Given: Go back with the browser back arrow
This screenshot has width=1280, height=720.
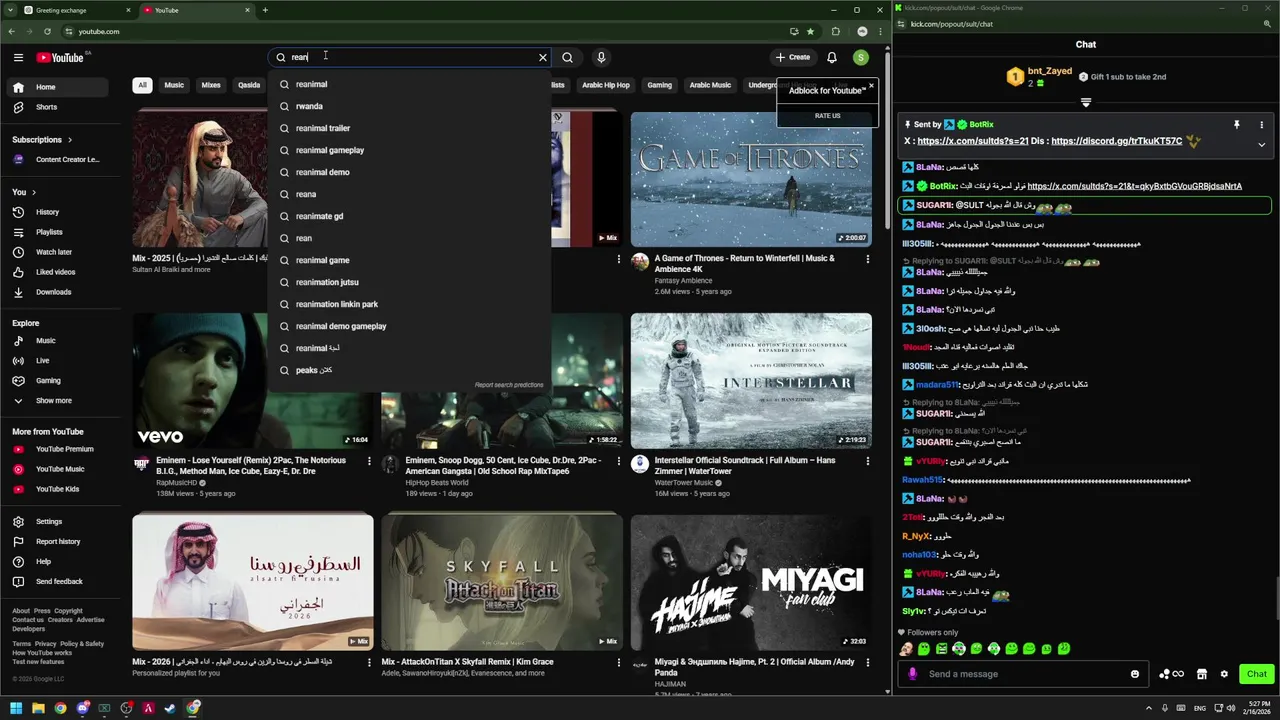Looking at the screenshot, I should pos(11,31).
